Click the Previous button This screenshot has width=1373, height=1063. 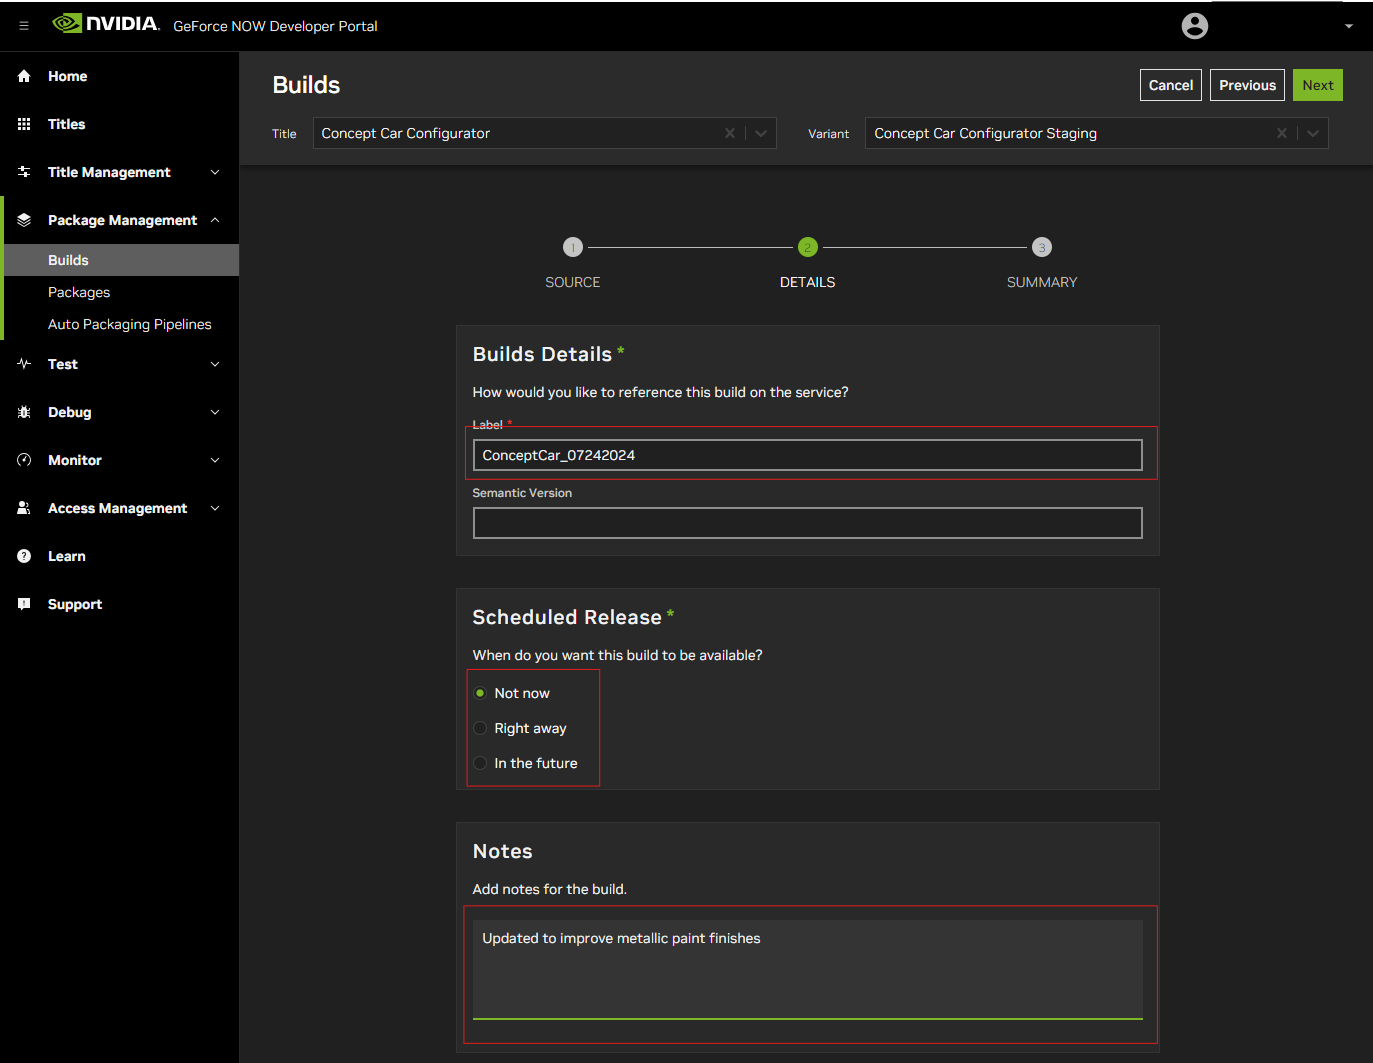(1248, 85)
